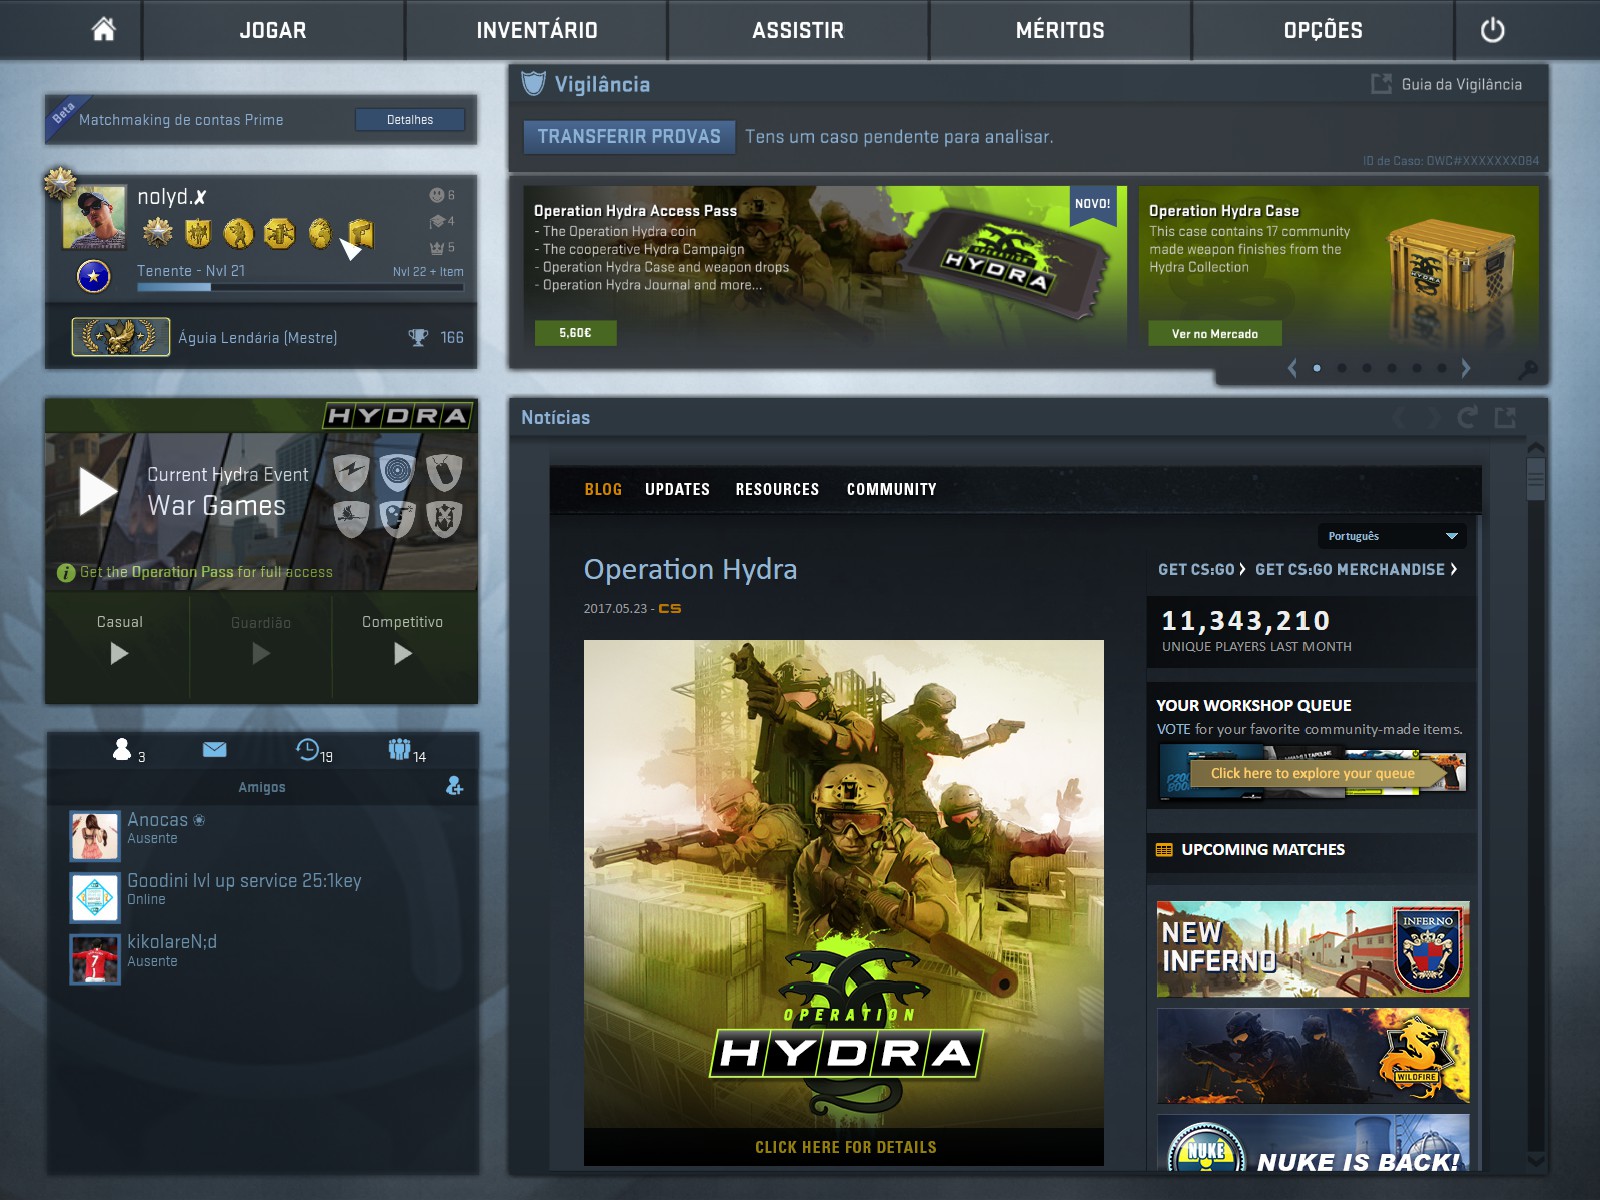Click the leader crown commendation icon
The image size is (1600, 1200).
(436, 247)
